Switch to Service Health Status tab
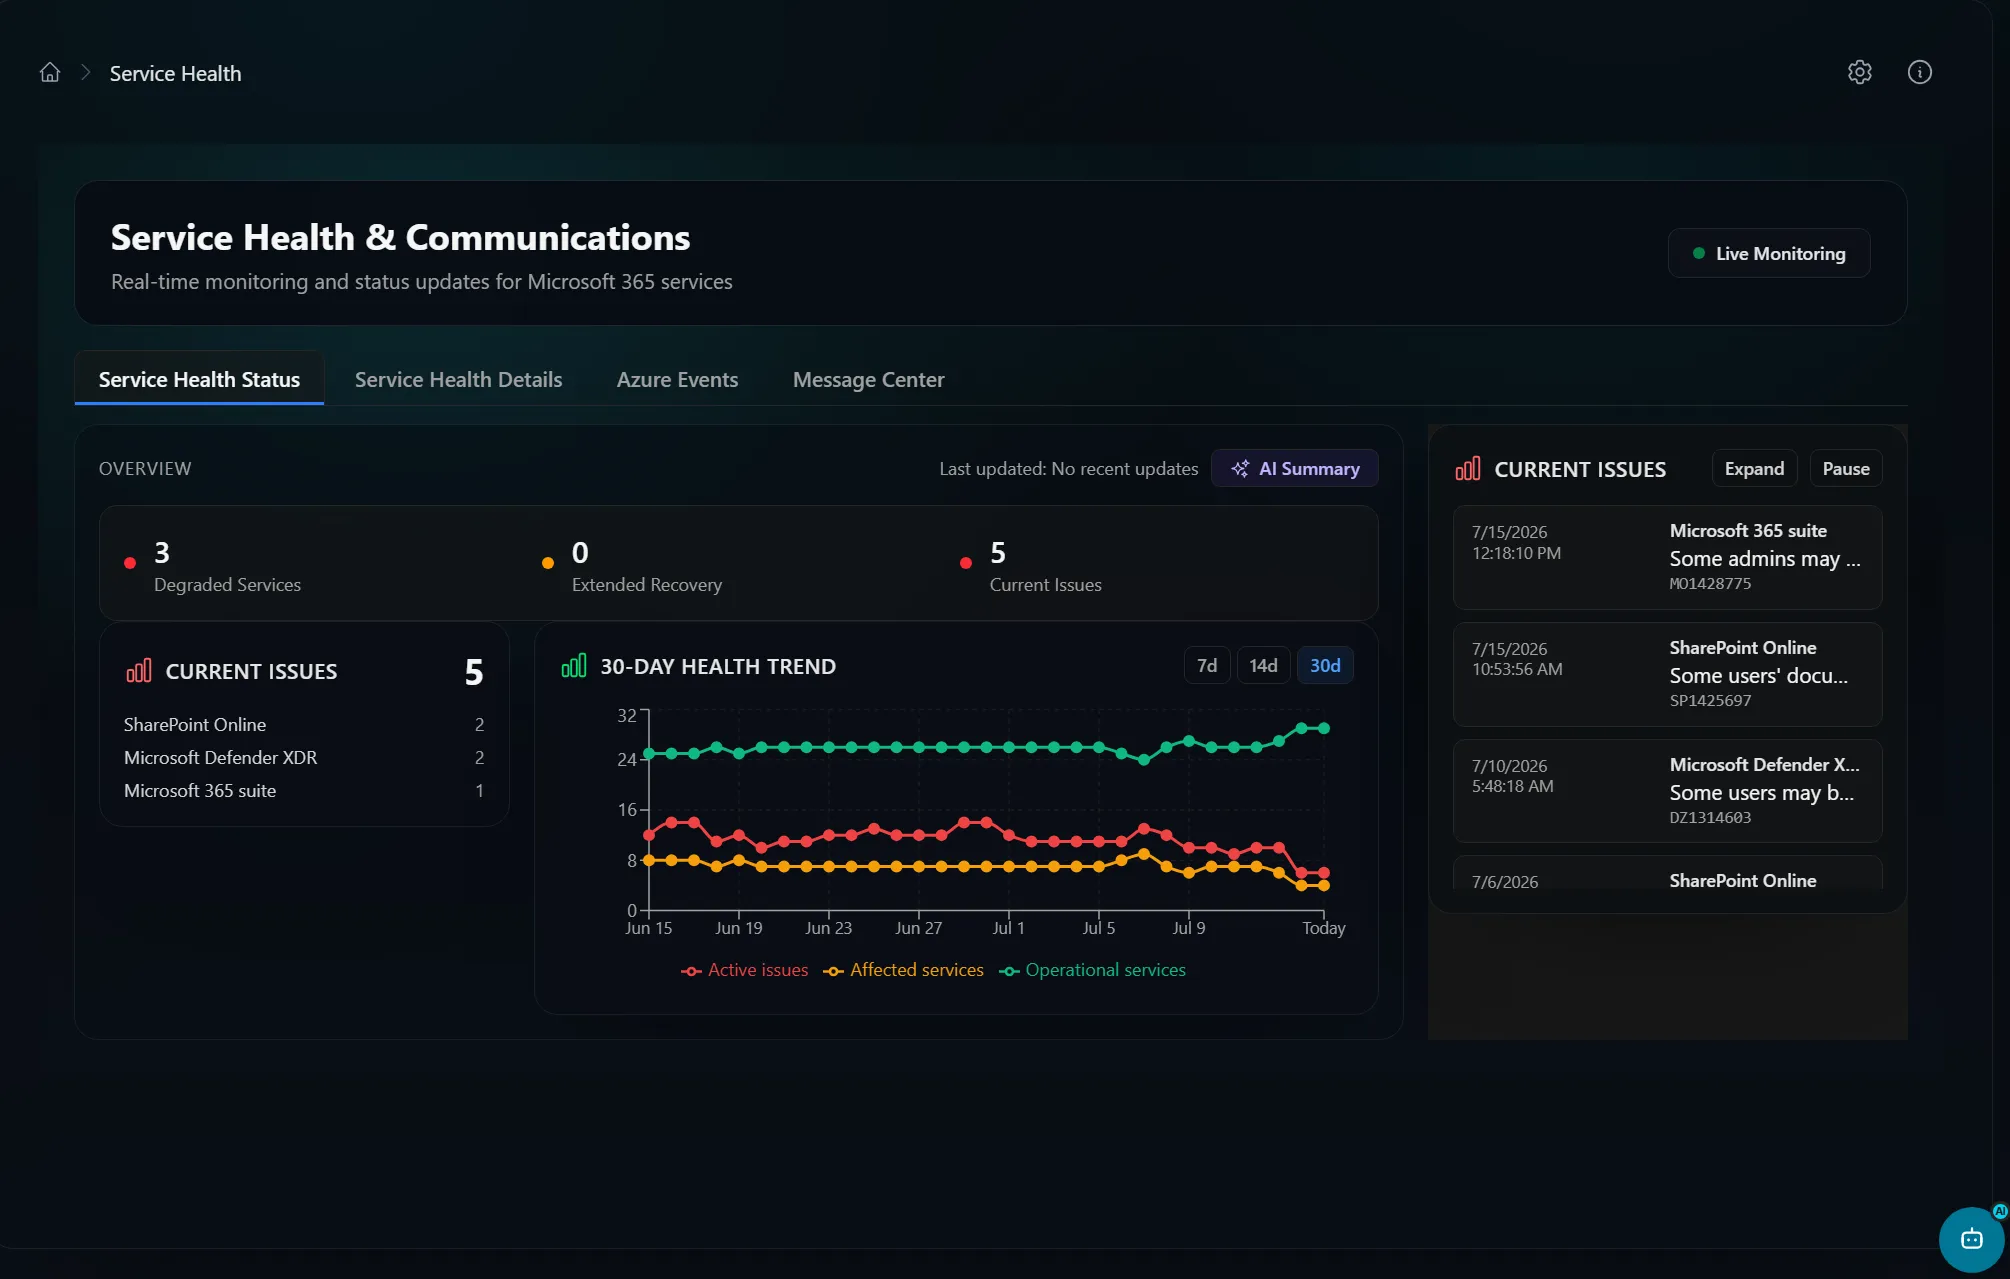This screenshot has height=1279, width=2010. pyautogui.click(x=199, y=380)
